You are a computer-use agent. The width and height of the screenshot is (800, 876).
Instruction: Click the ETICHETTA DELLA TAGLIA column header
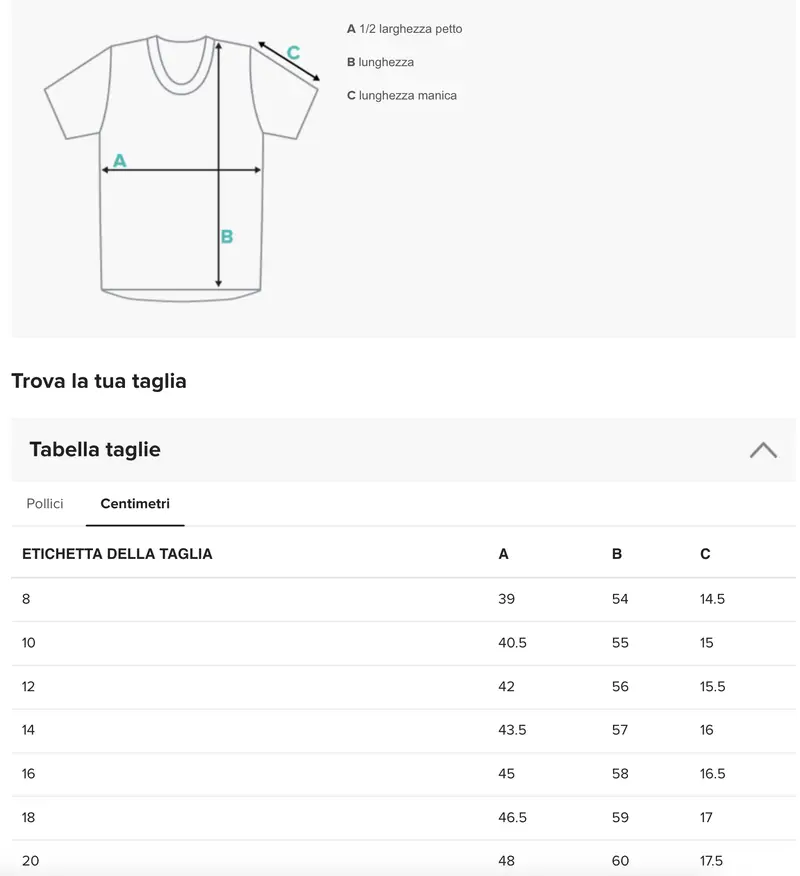click(117, 554)
